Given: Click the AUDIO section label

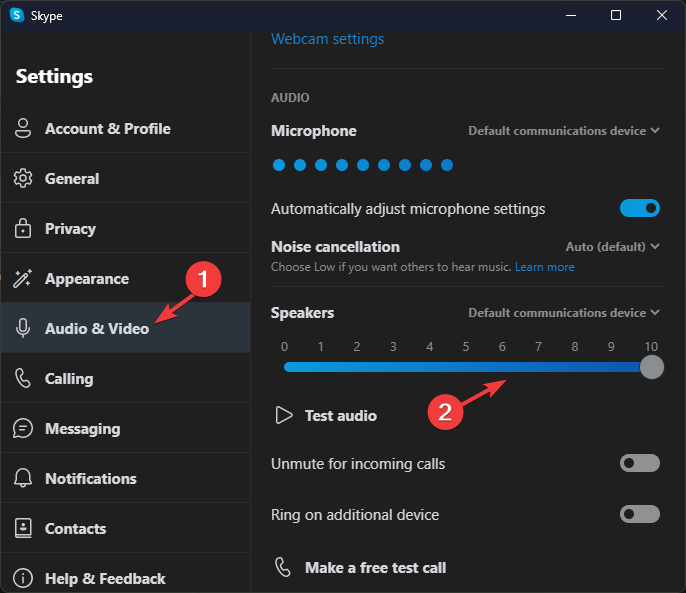Looking at the screenshot, I should [290, 97].
